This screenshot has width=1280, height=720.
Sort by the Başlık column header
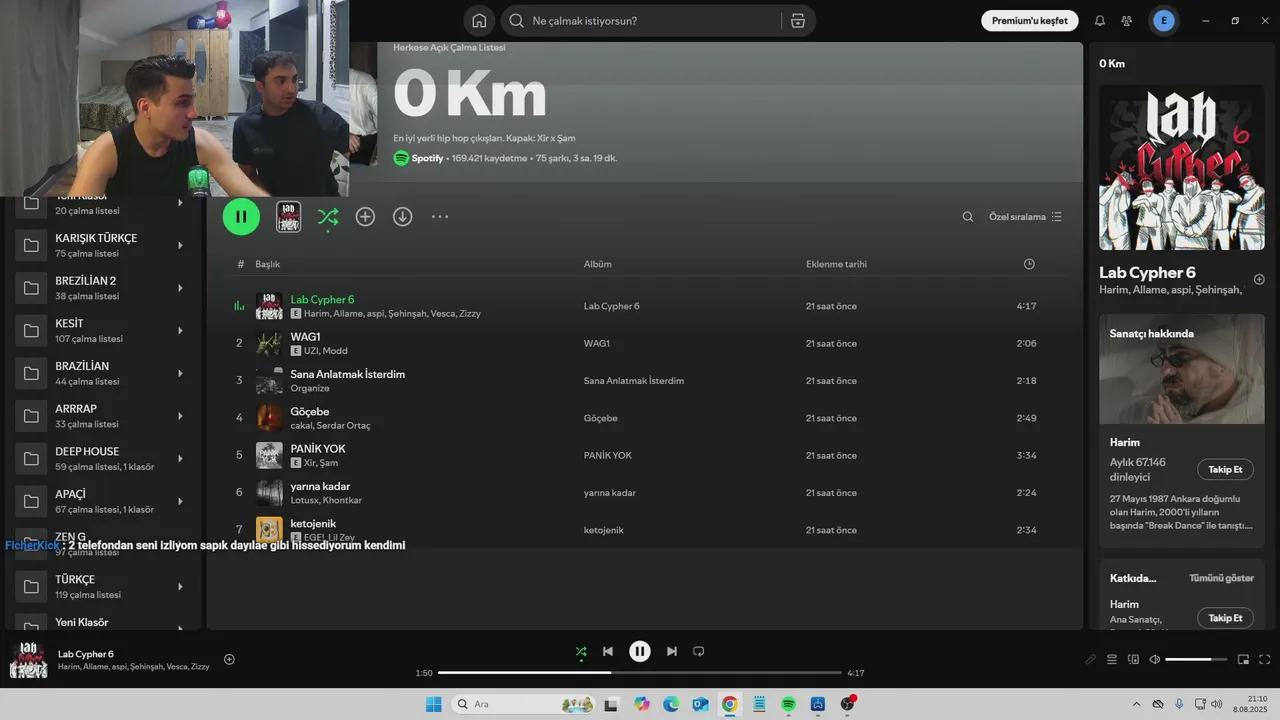pyautogui.click(x=267, y=264)
